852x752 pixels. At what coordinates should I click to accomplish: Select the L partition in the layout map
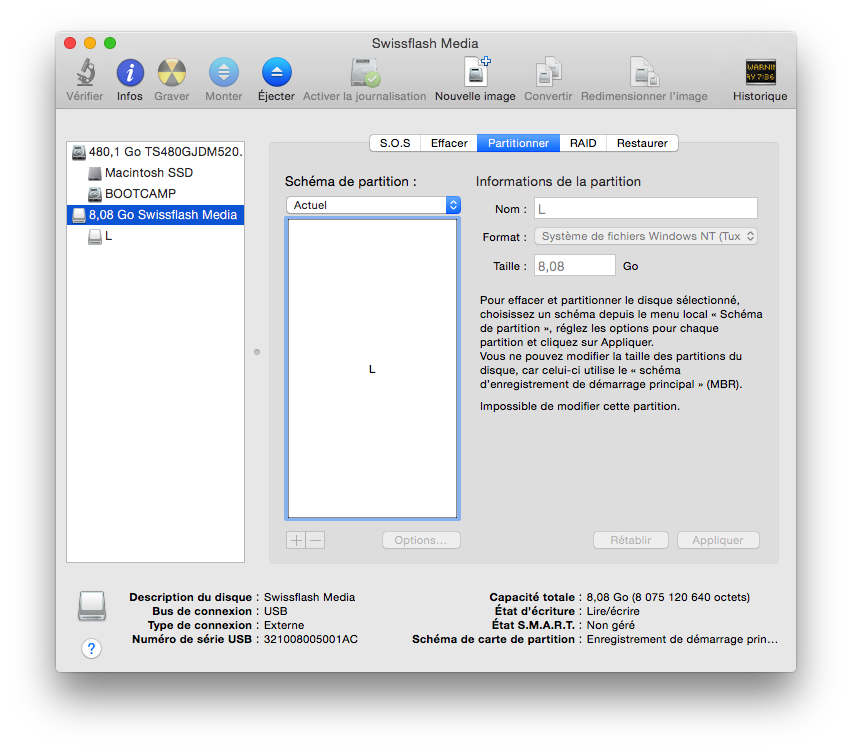[x=372, y=369]
